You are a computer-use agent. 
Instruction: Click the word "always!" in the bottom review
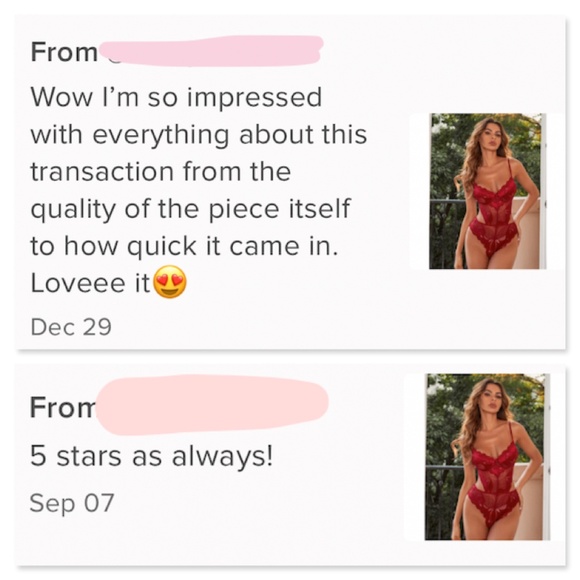(223, 456)
